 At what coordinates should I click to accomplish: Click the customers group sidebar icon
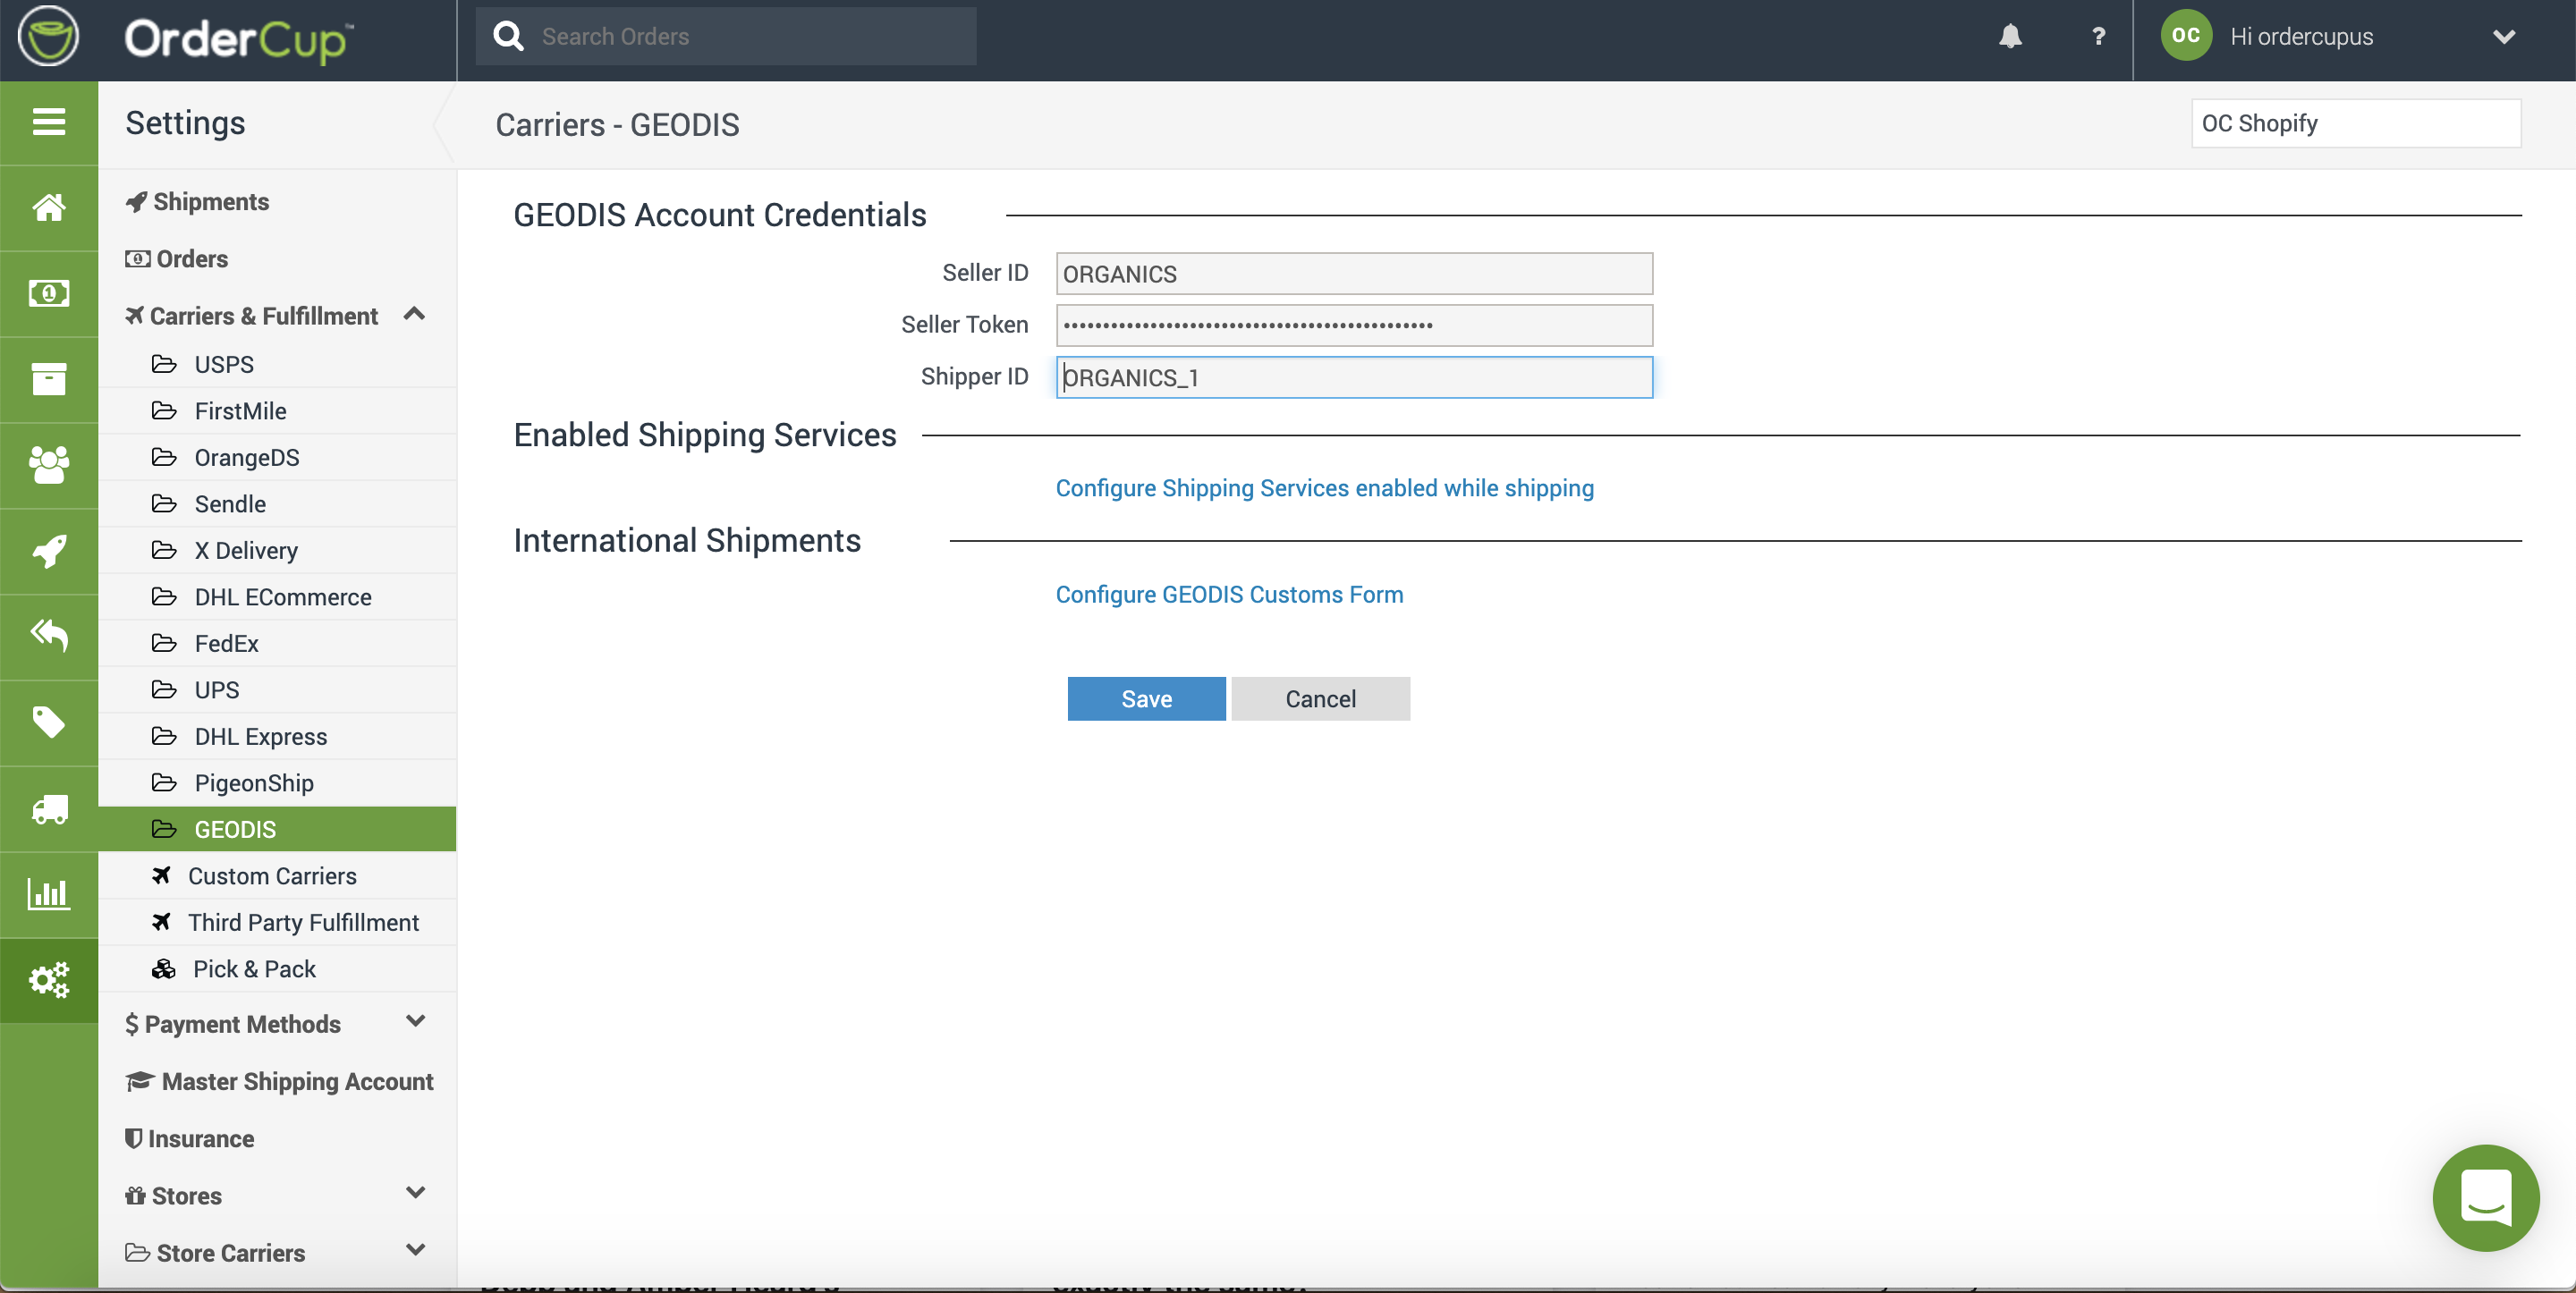tap(48, 465)
